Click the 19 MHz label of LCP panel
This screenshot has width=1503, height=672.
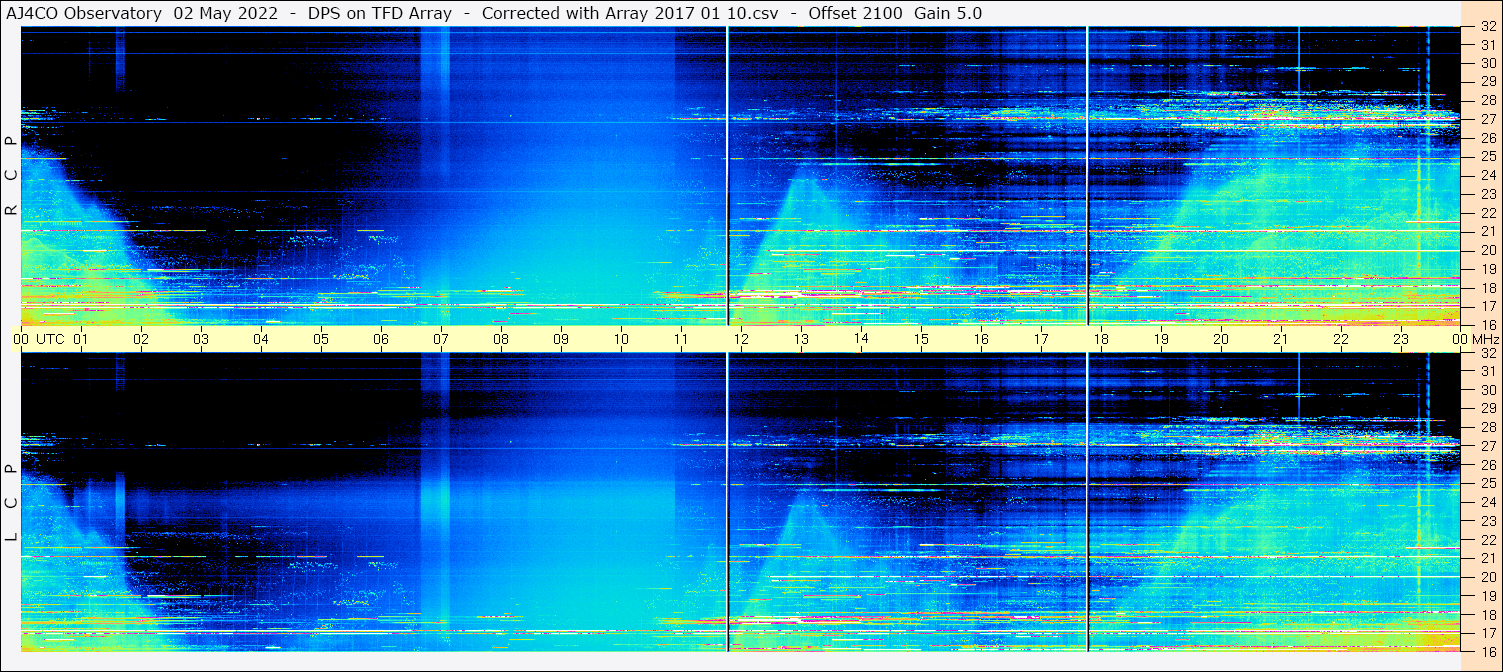tap(1487, 595)
